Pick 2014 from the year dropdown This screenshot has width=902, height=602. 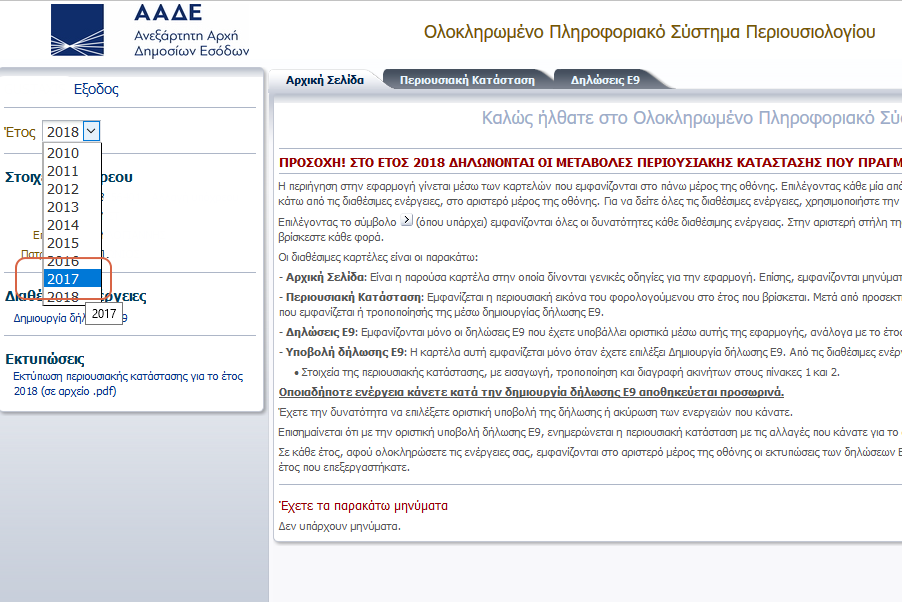pyautogui.click(x=63, y=225)
